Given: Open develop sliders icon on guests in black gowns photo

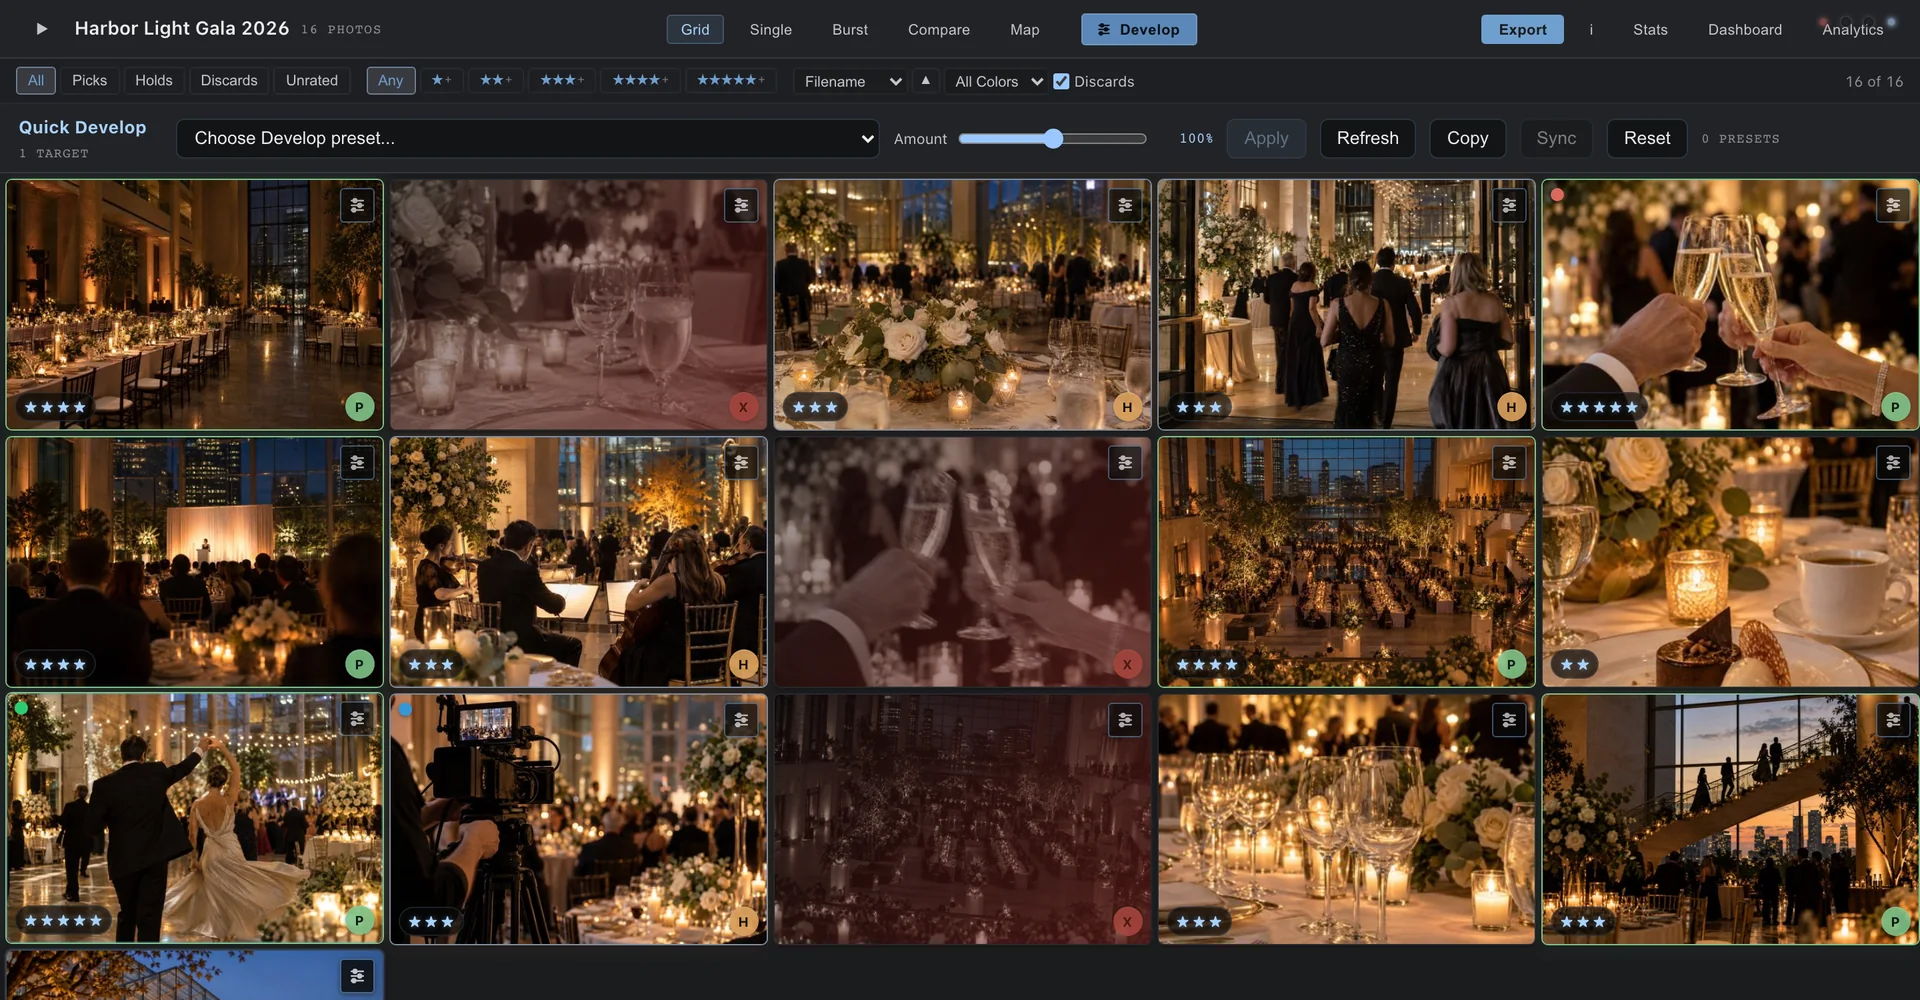Looking at the screenshot, I should click(x=1509, y=205).
